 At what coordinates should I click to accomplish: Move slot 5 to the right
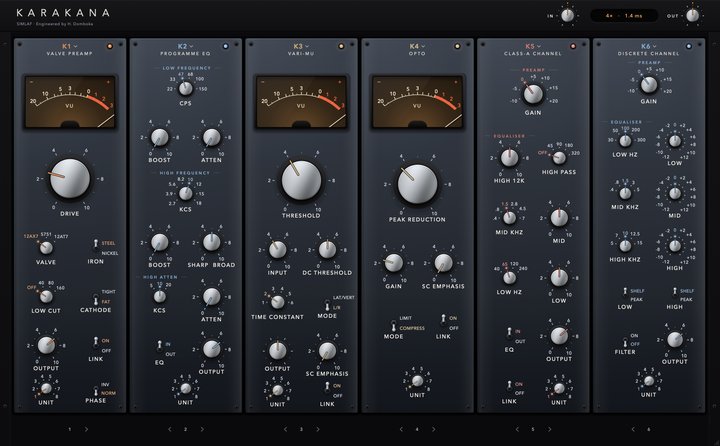point(549,429)
